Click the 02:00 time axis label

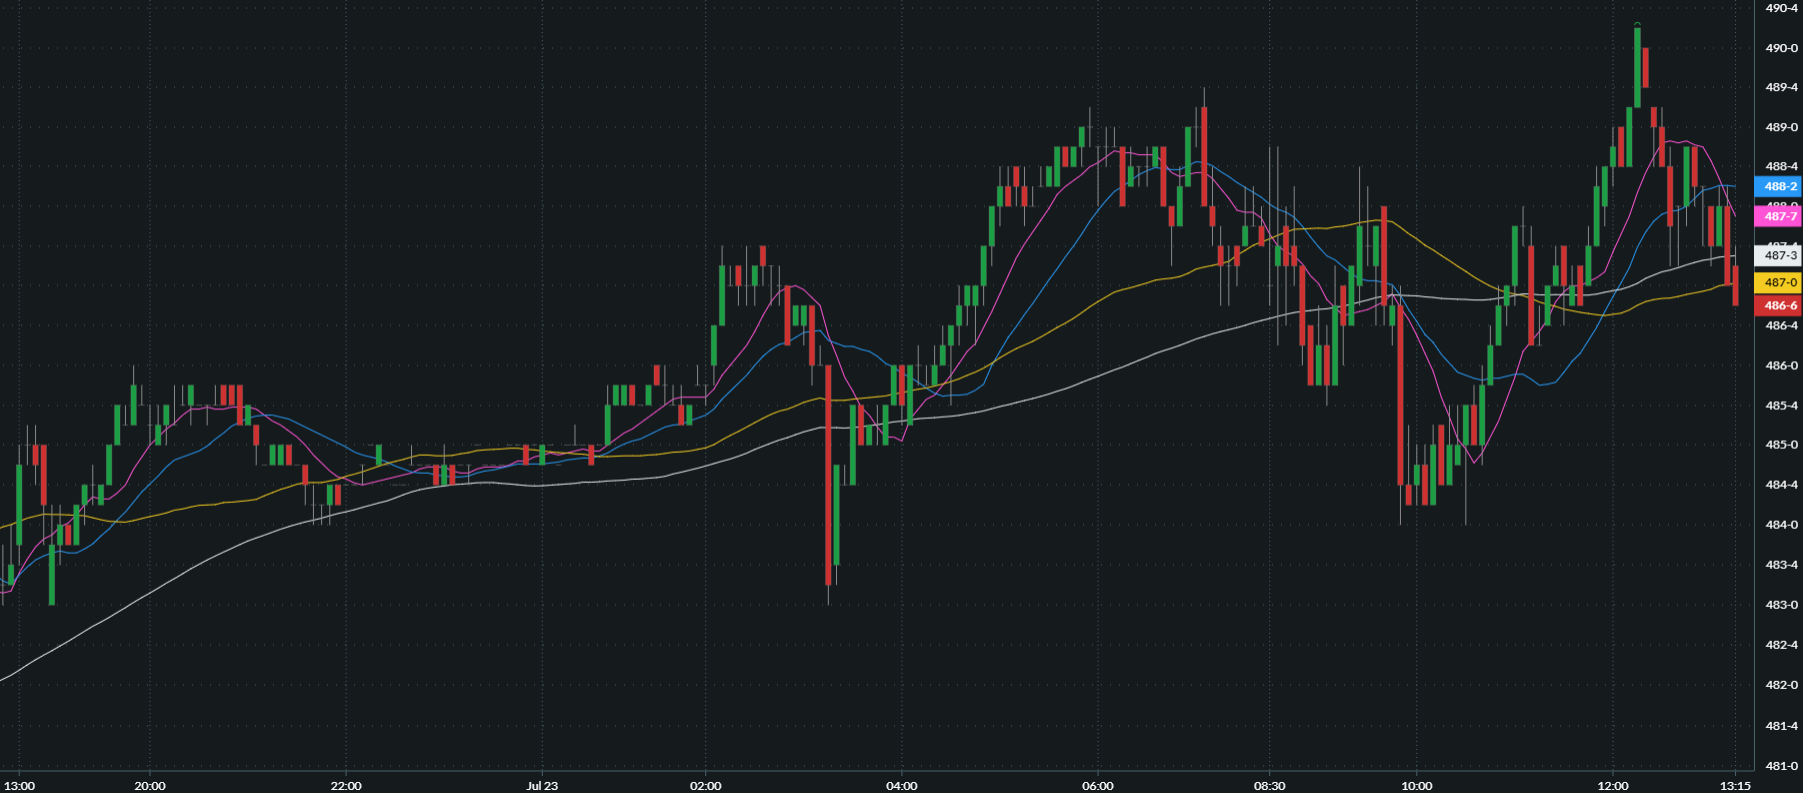click(705, 786)
